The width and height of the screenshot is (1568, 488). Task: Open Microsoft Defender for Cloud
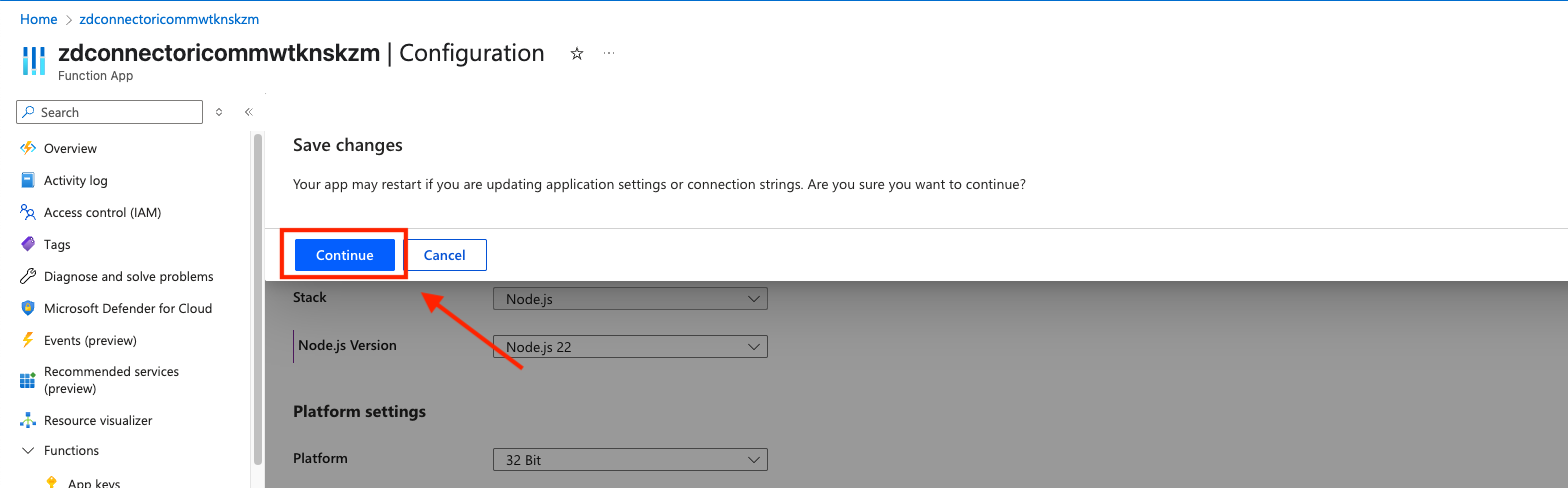click(x=128, y=308)
